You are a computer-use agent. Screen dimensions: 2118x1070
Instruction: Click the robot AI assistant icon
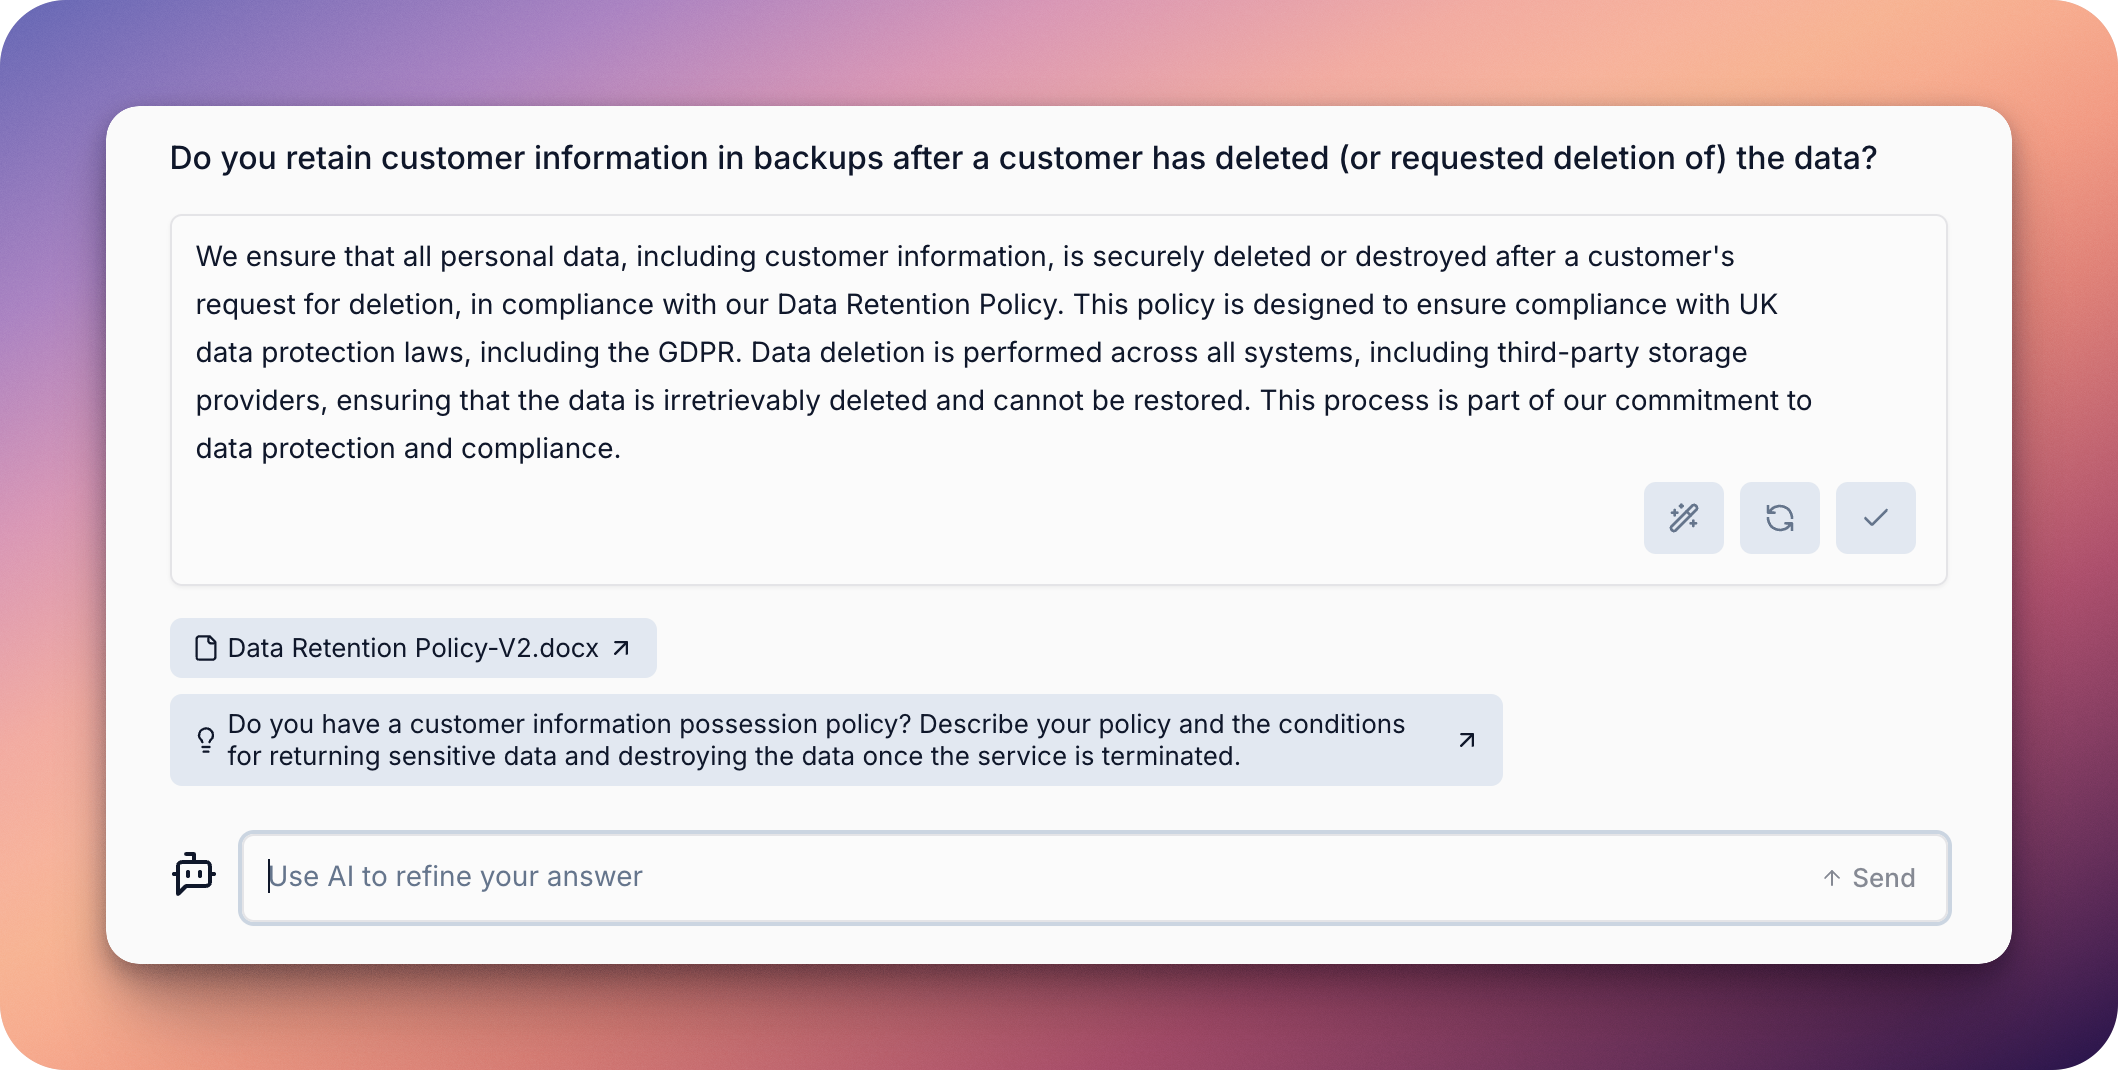[194, 875]
